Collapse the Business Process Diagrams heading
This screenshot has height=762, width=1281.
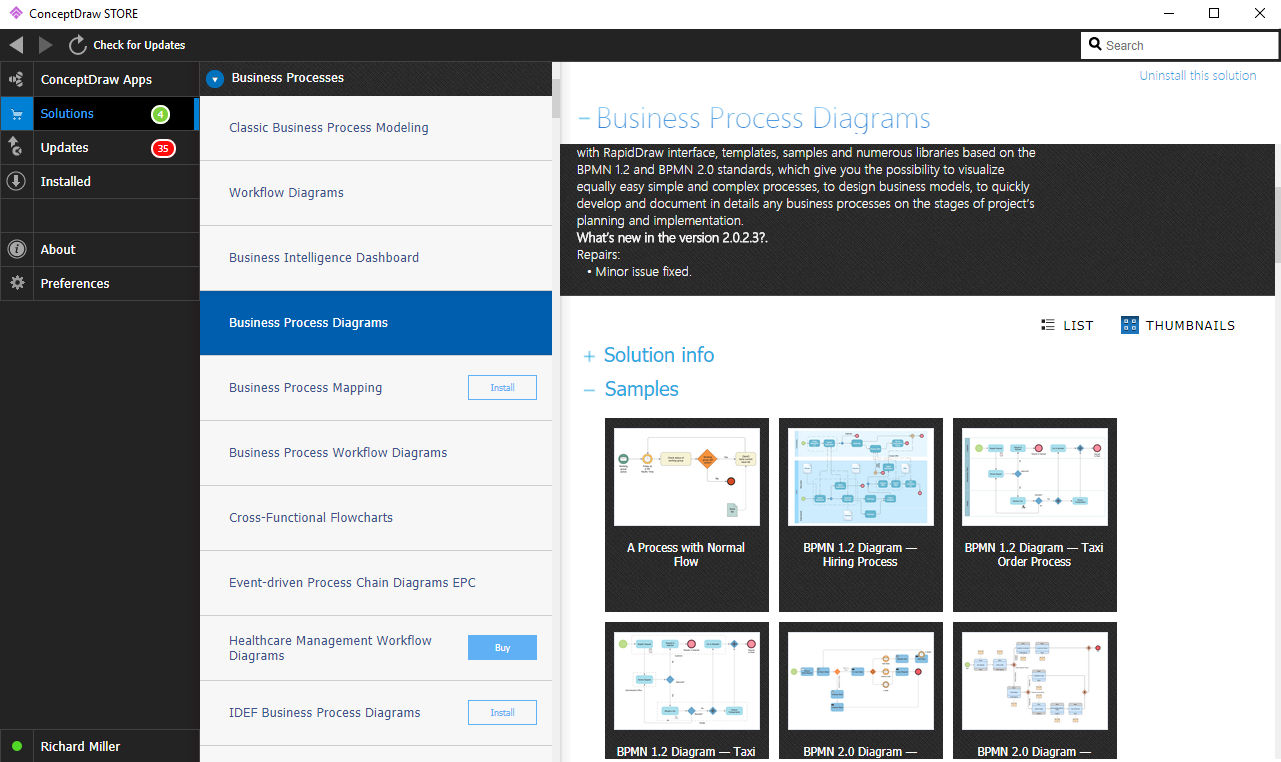point(584,119)
